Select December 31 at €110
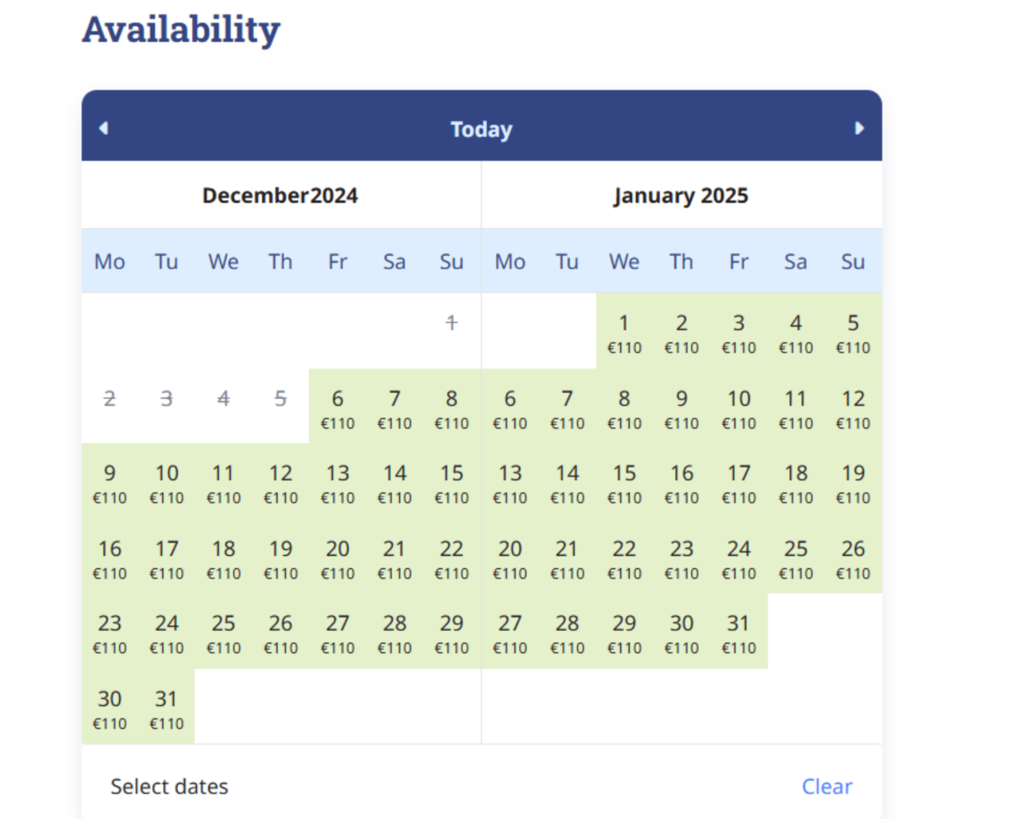Image resolution: width=1024 pixels, height=819 pixels. 167,708
